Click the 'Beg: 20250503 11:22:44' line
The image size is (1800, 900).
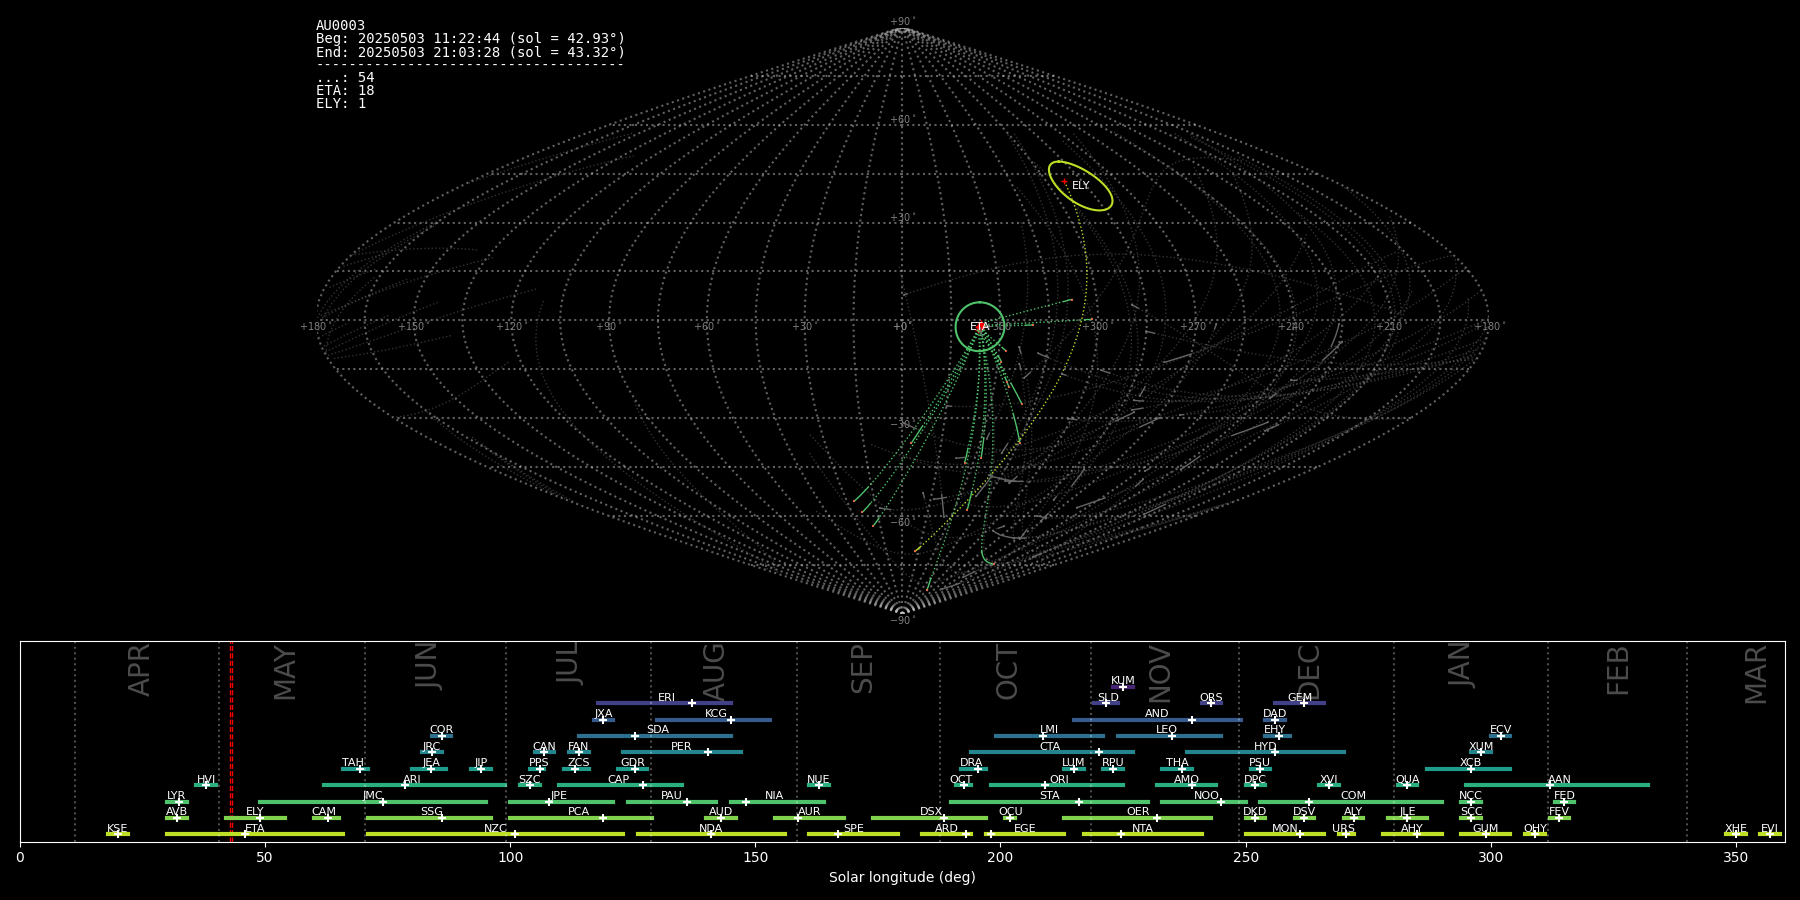tap(470, 39)
